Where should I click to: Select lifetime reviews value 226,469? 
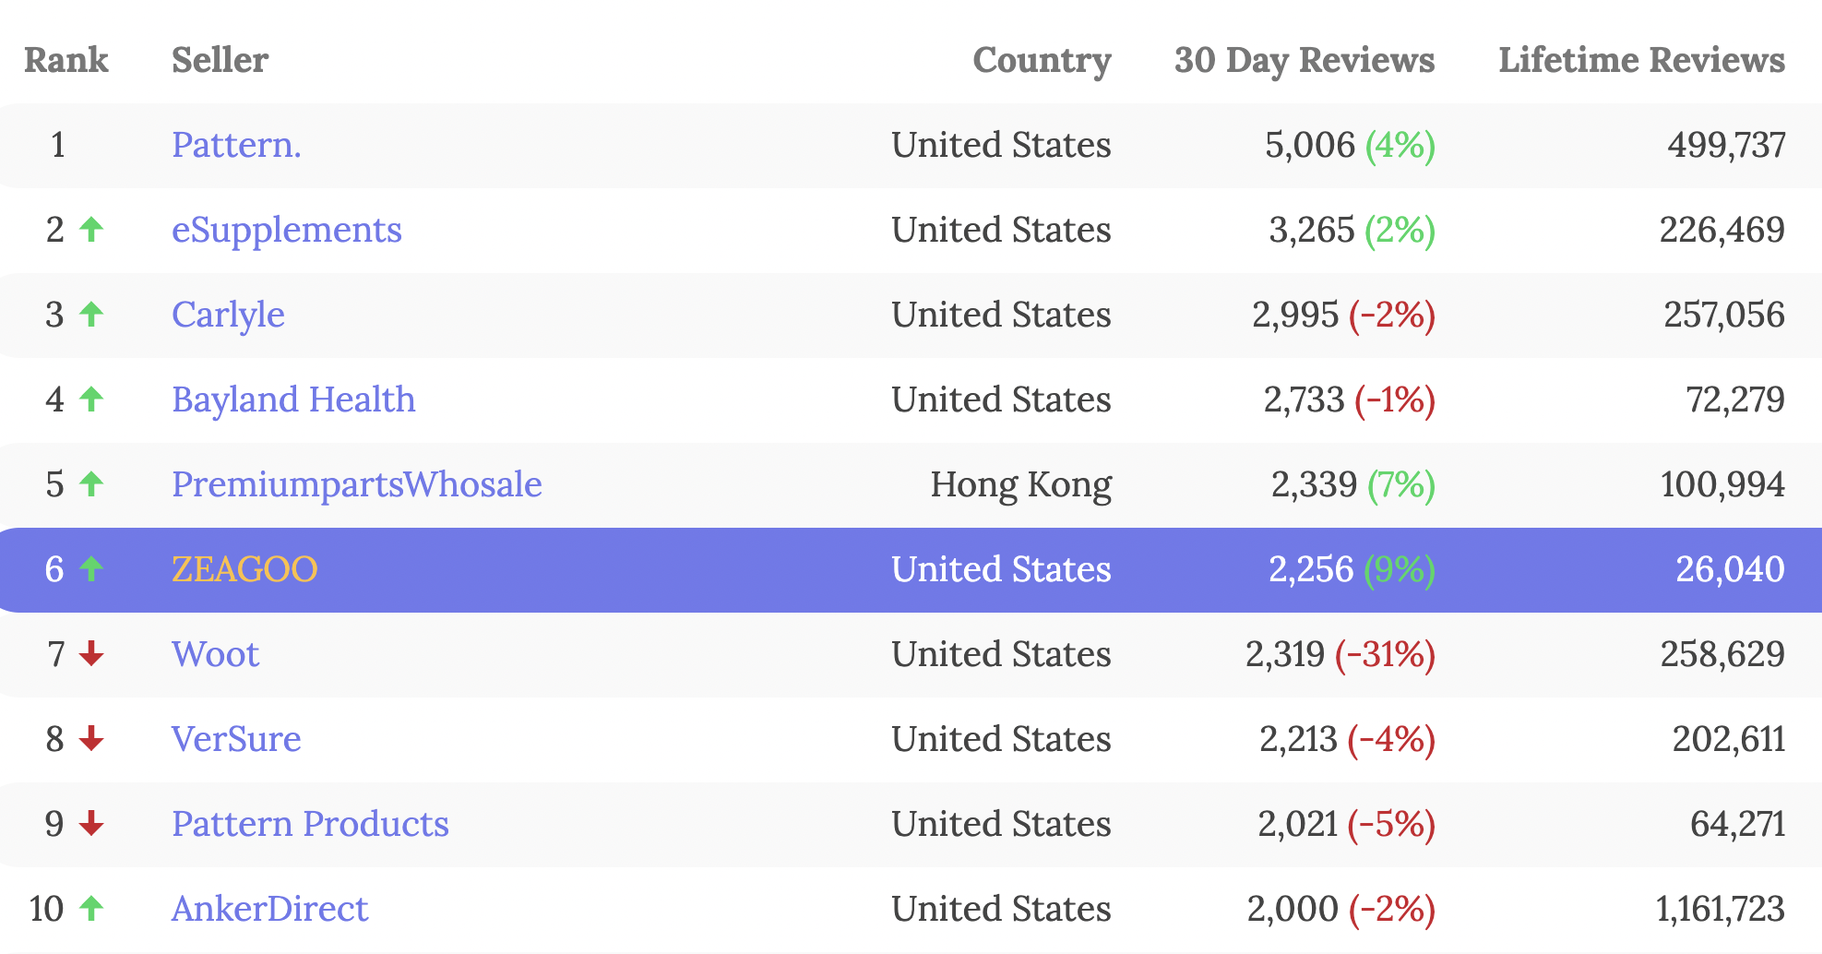pyautogui.click(x=1722, y=230)
